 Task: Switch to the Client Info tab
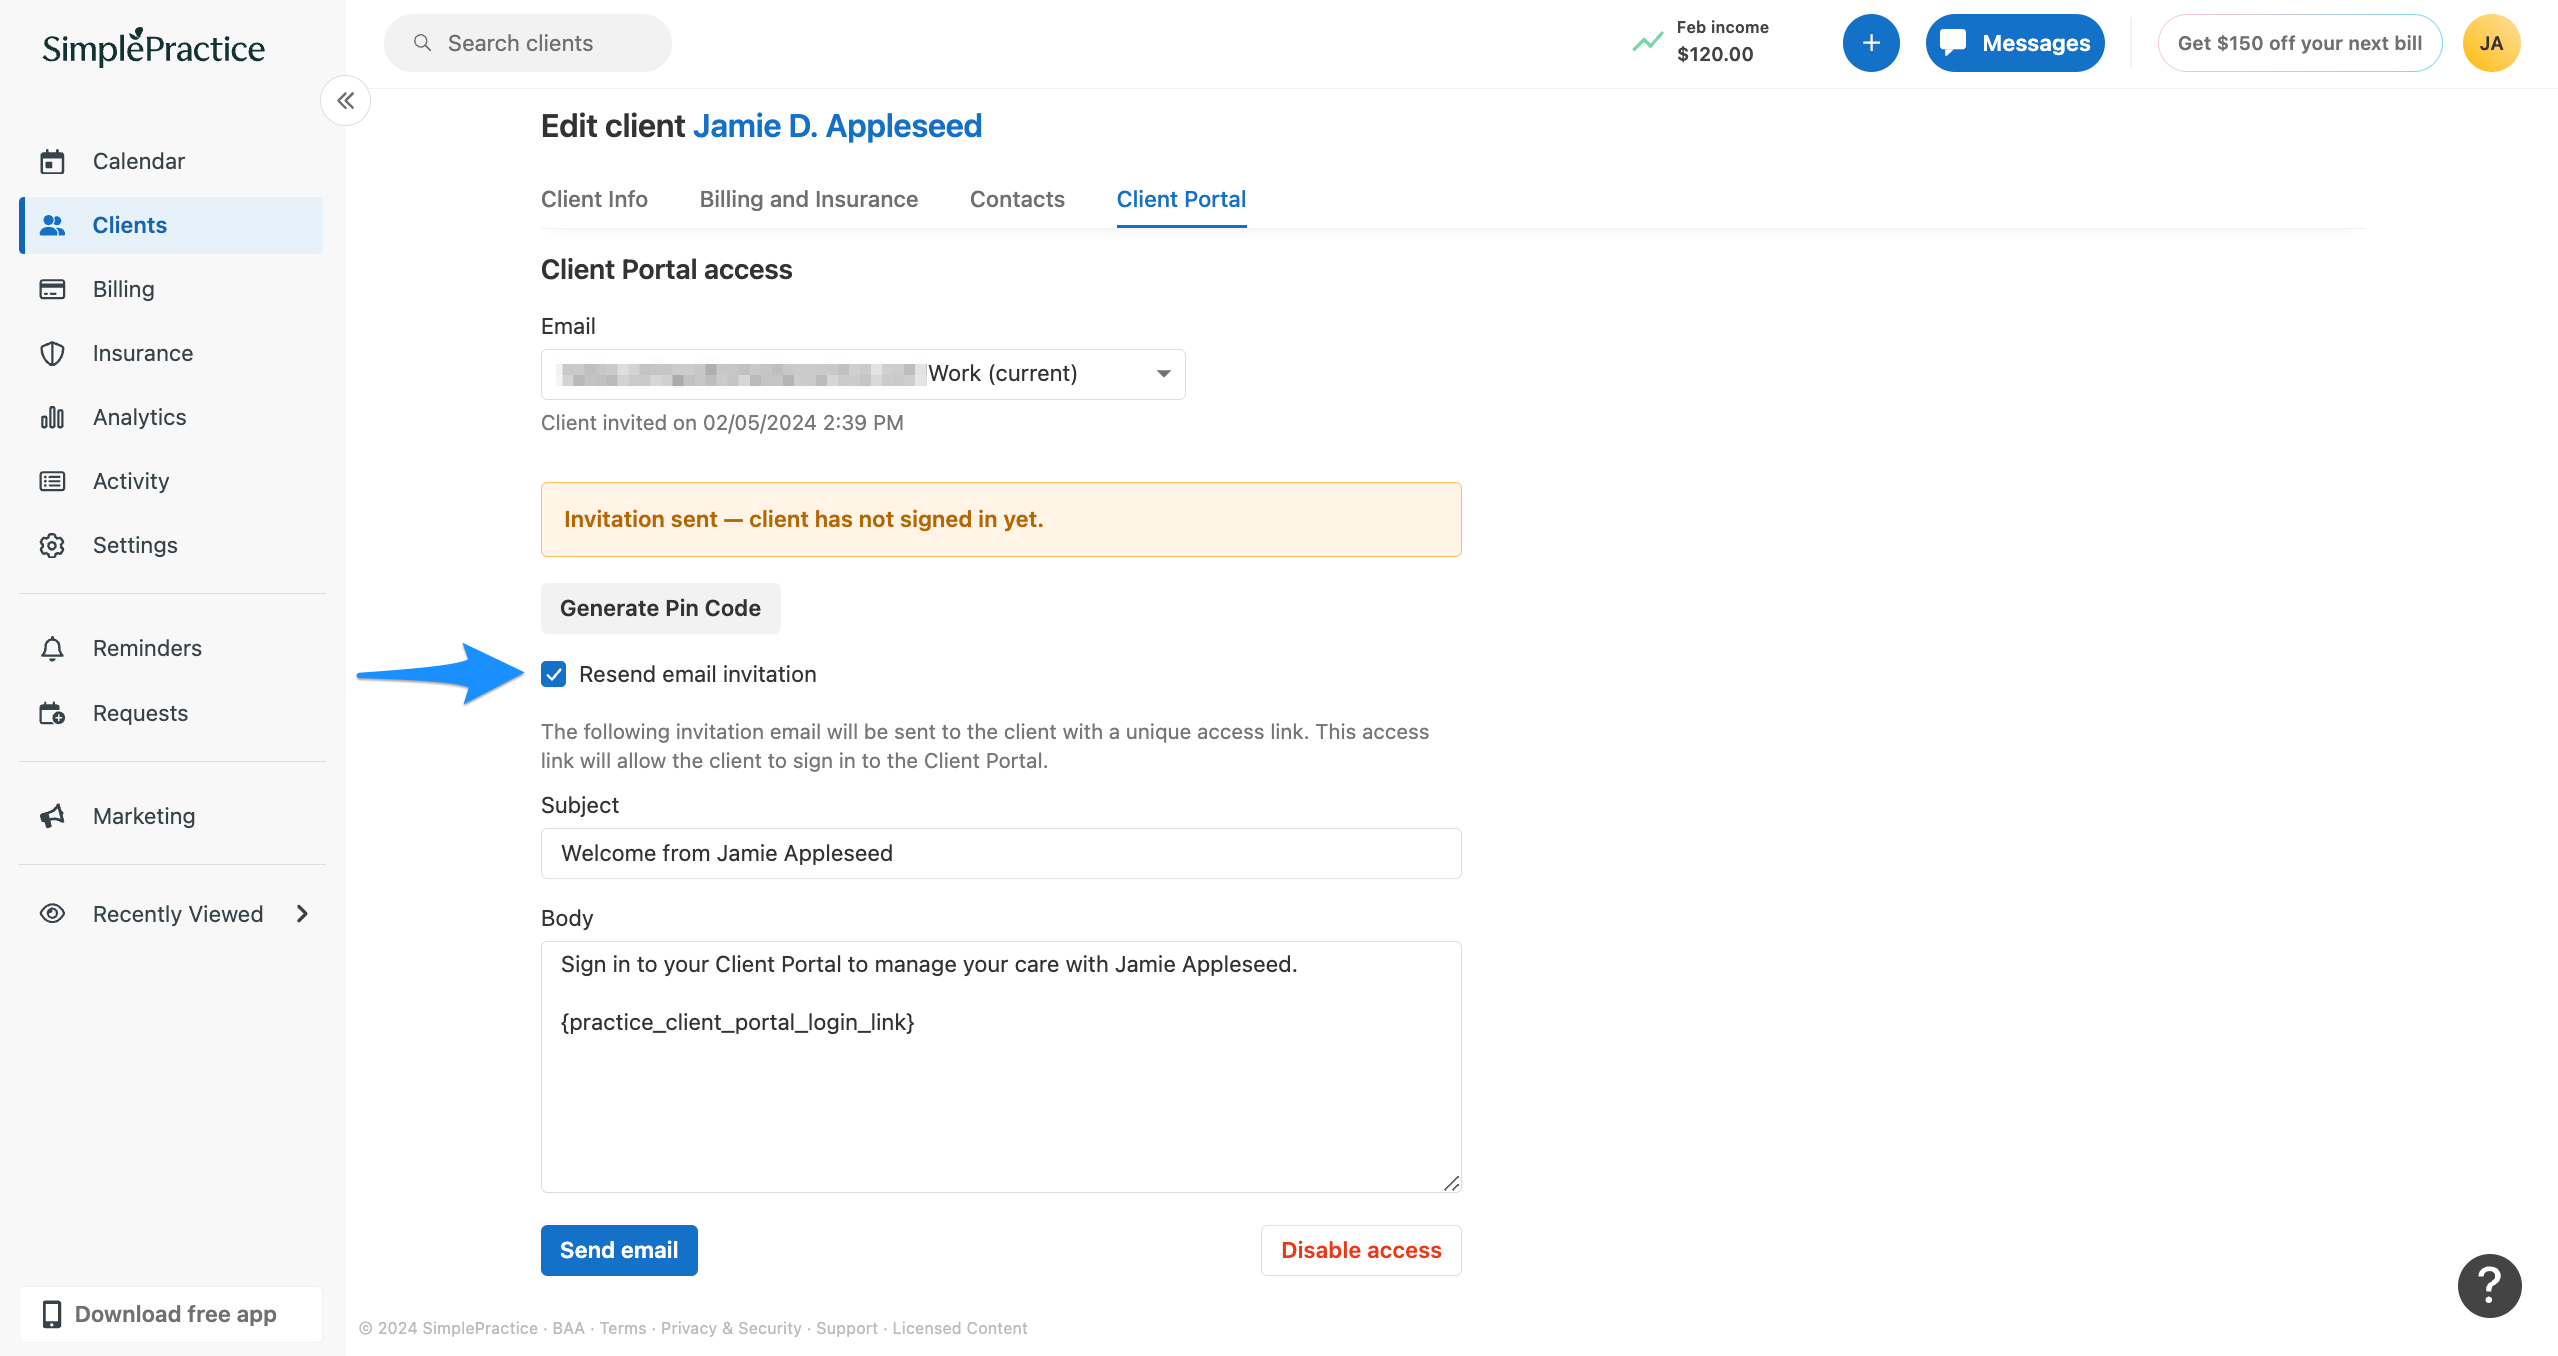(594, 199)
